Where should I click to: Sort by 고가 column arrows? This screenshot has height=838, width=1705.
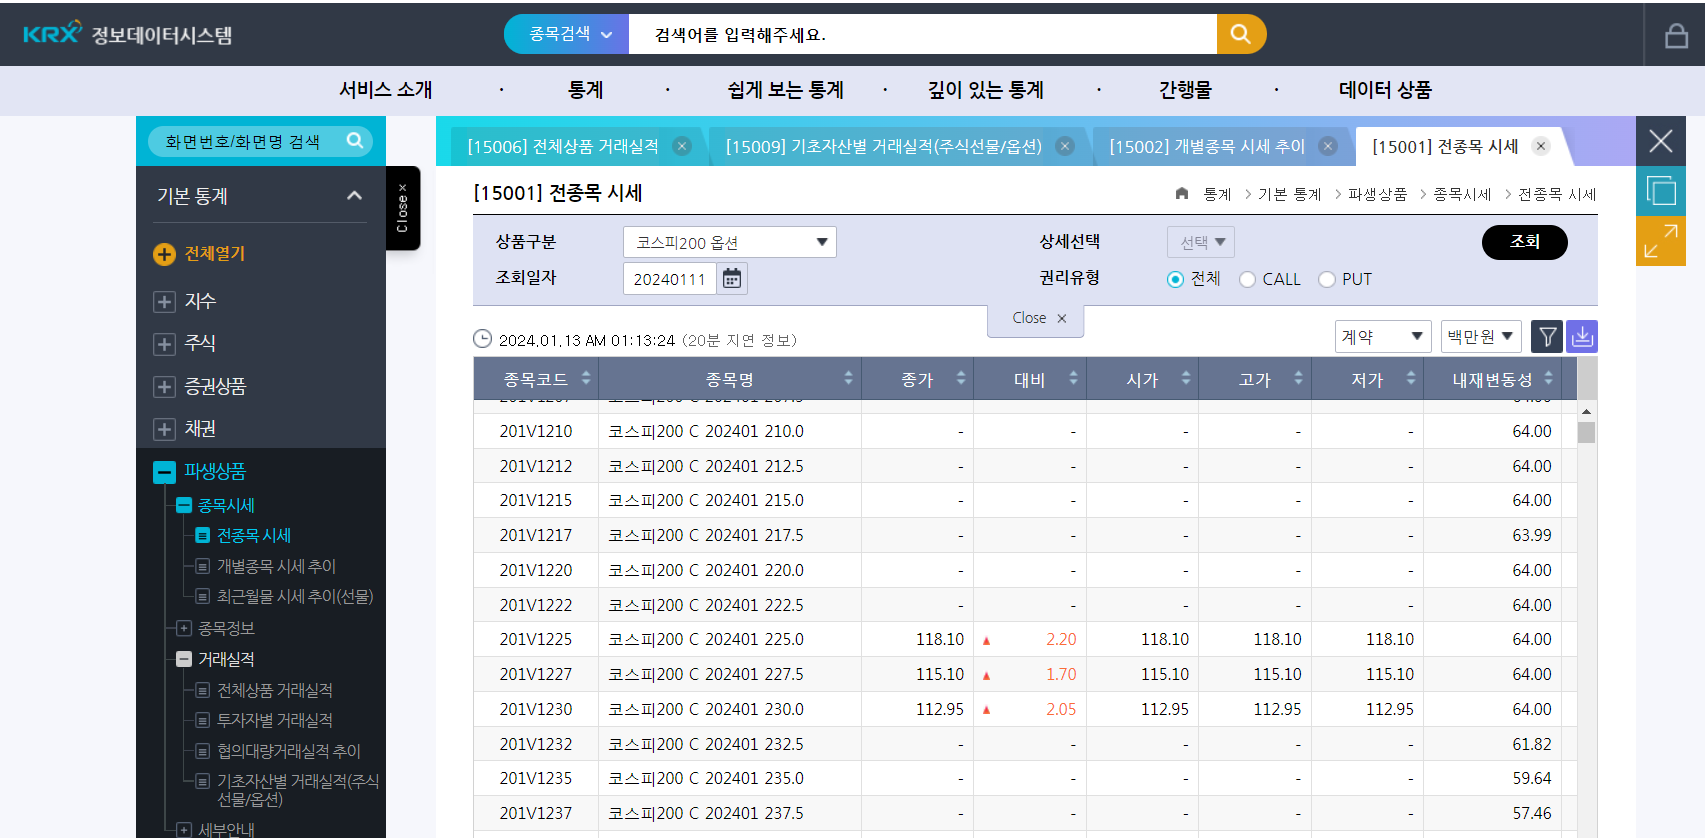(1298, 378)
